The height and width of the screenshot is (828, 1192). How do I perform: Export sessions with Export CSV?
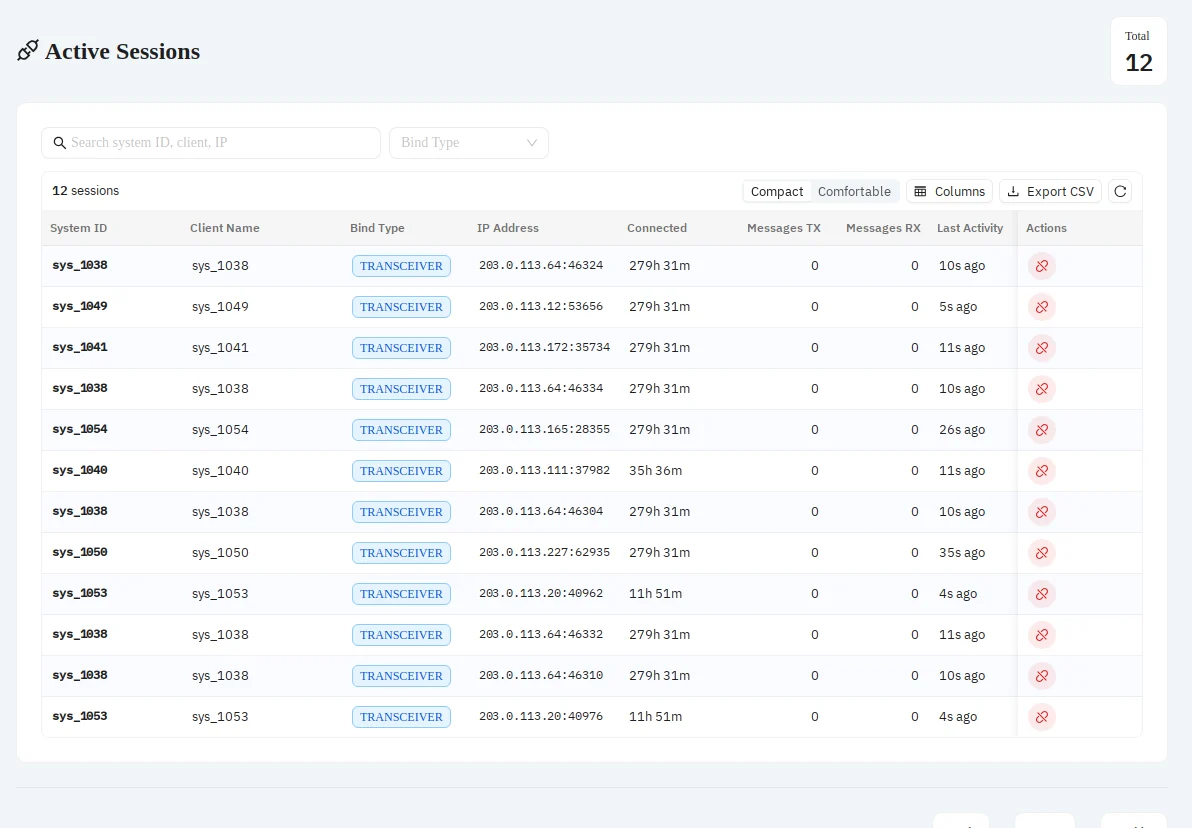1051,192
